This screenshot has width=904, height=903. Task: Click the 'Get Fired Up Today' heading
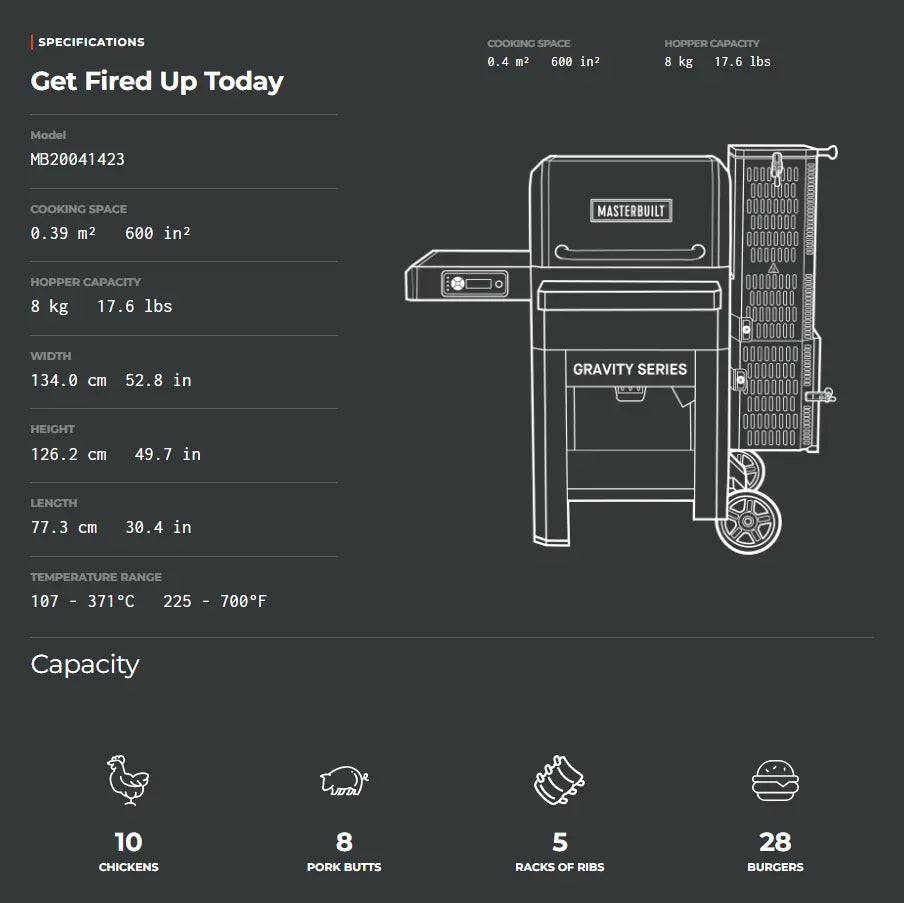[x=157, y=81]
